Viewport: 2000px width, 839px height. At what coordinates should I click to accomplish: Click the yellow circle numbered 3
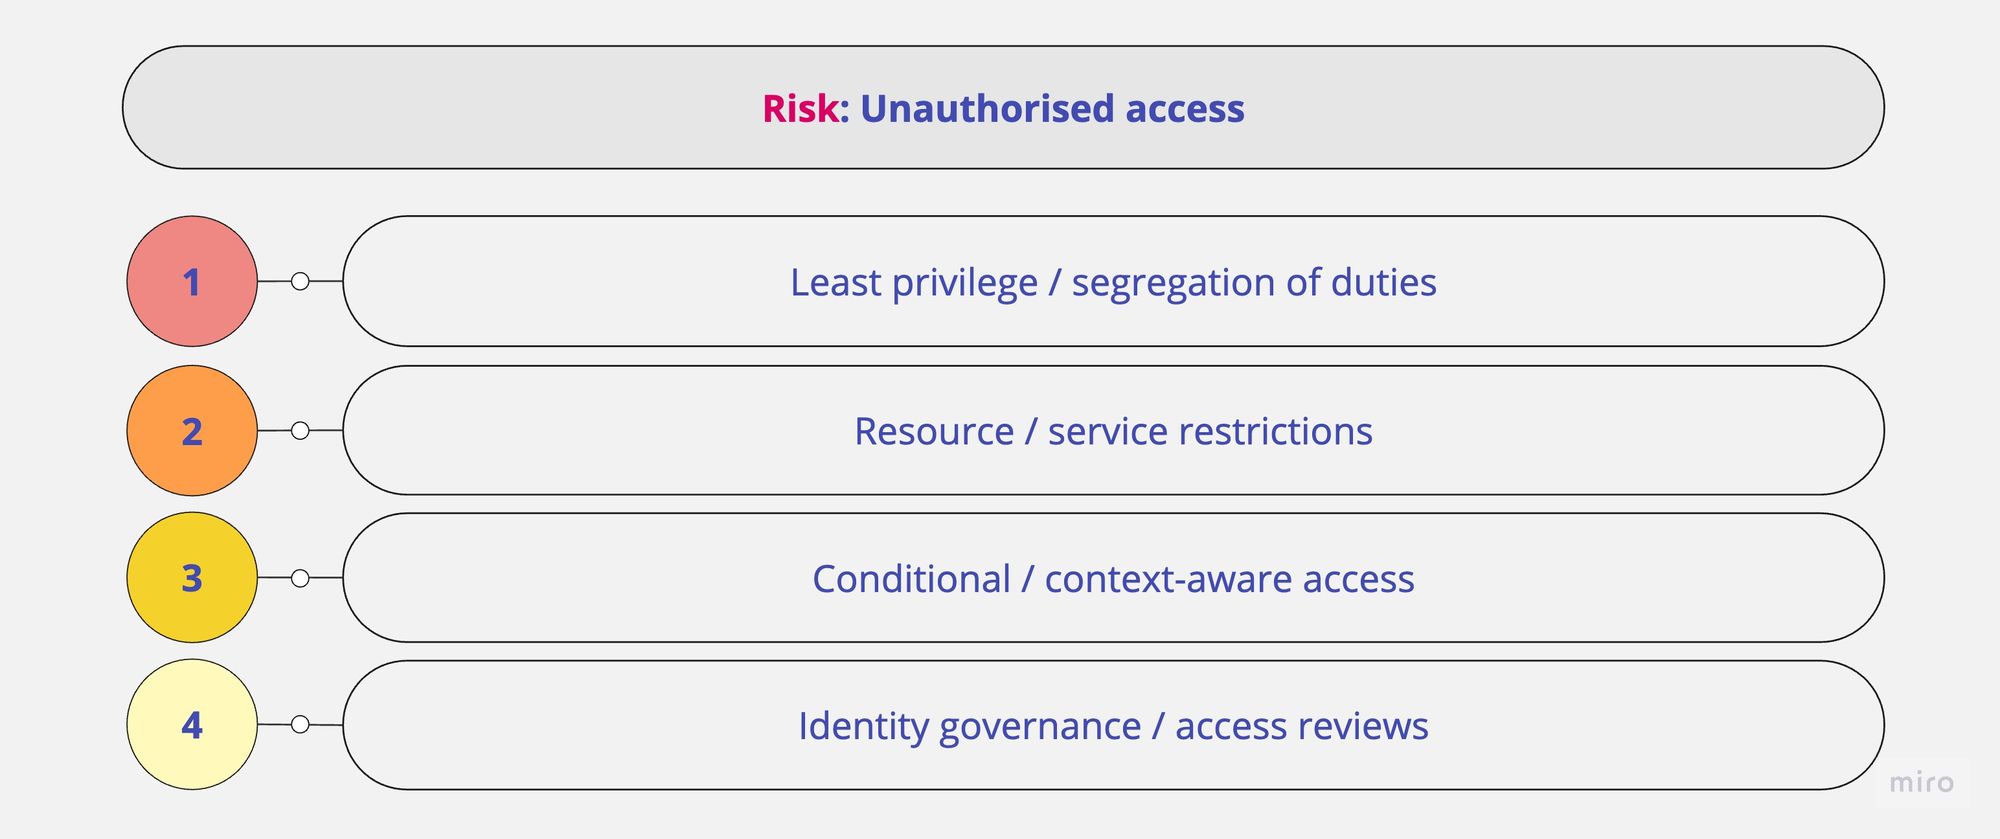click(x=192, y=577)
